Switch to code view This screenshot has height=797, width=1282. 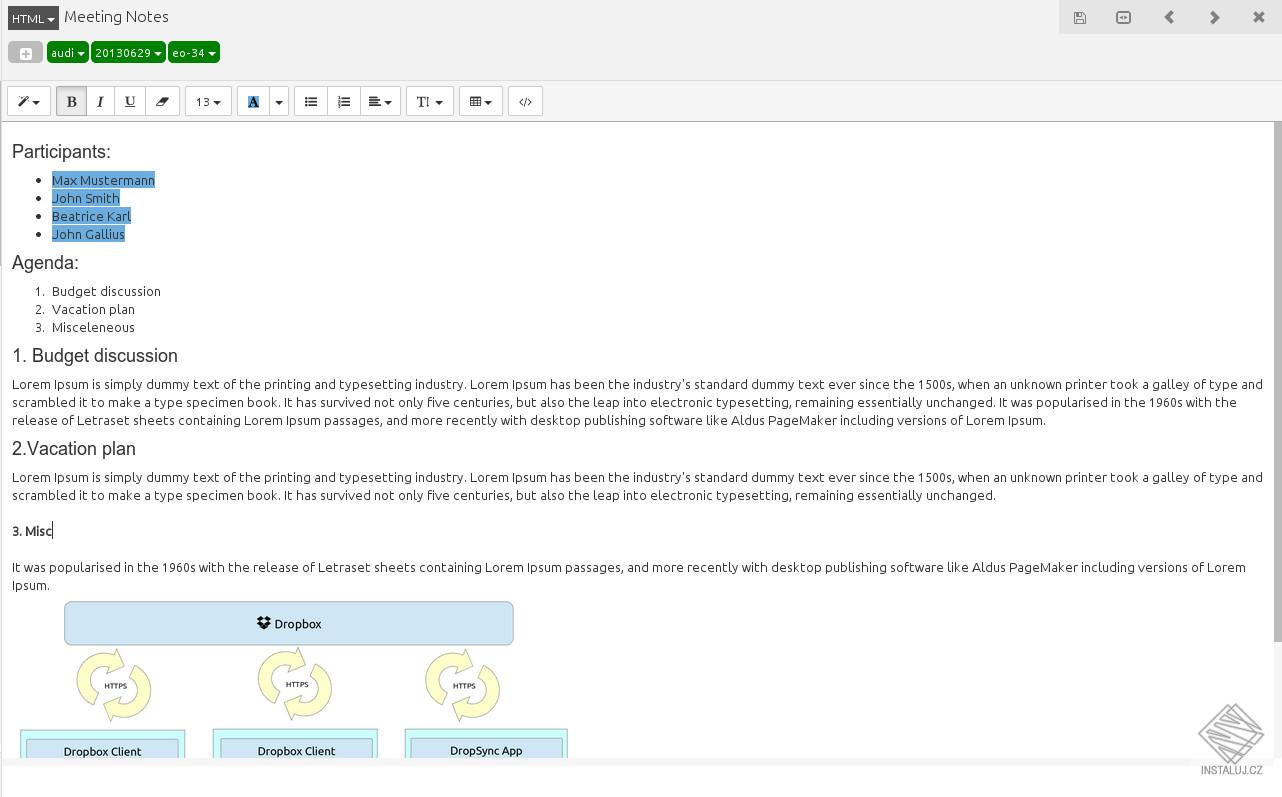(525, 101)
